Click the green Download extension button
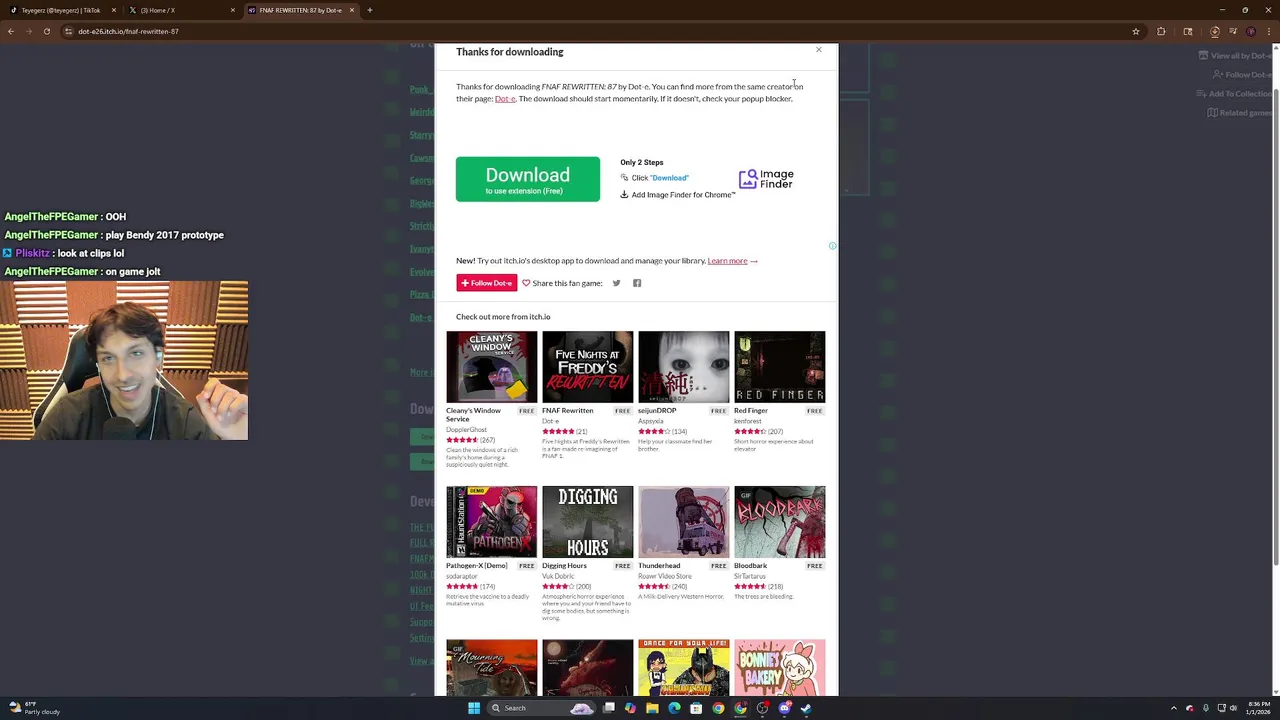The height and width of the screenshot is (720, 1280). [x=528, y=179]
